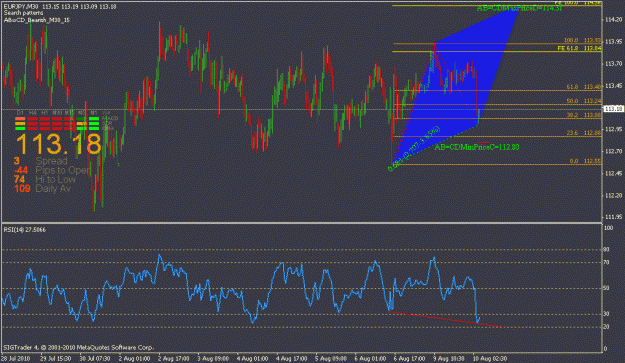
Task: Select the 109 daily average value
Action: tap(22, 188)
